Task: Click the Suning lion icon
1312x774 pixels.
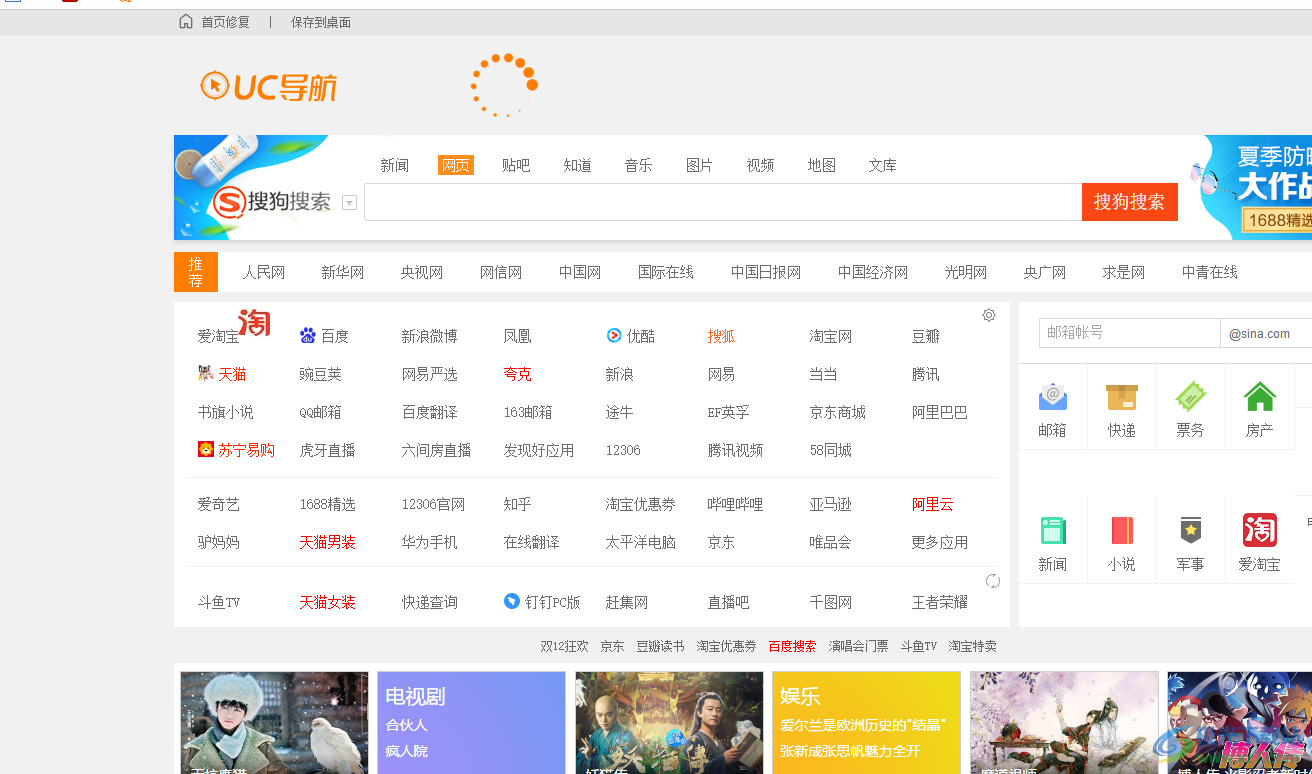Action: tap(206, 450)
